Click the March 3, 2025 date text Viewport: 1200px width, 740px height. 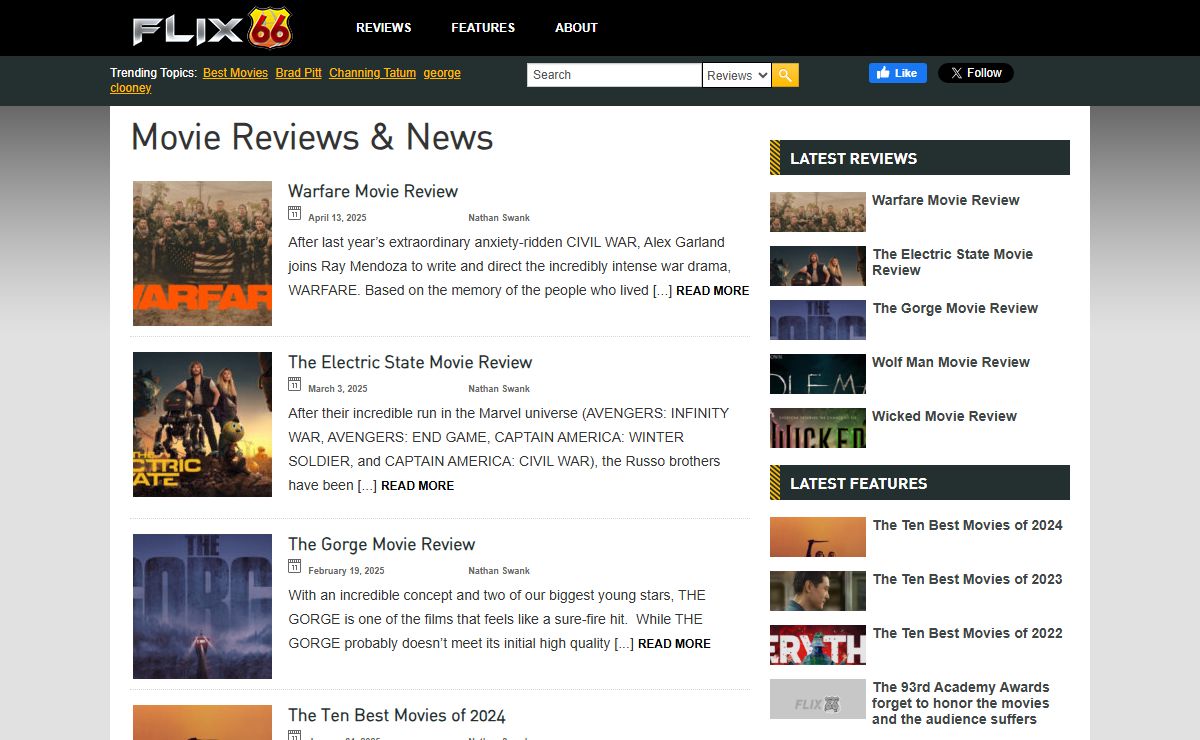point(338,389)
